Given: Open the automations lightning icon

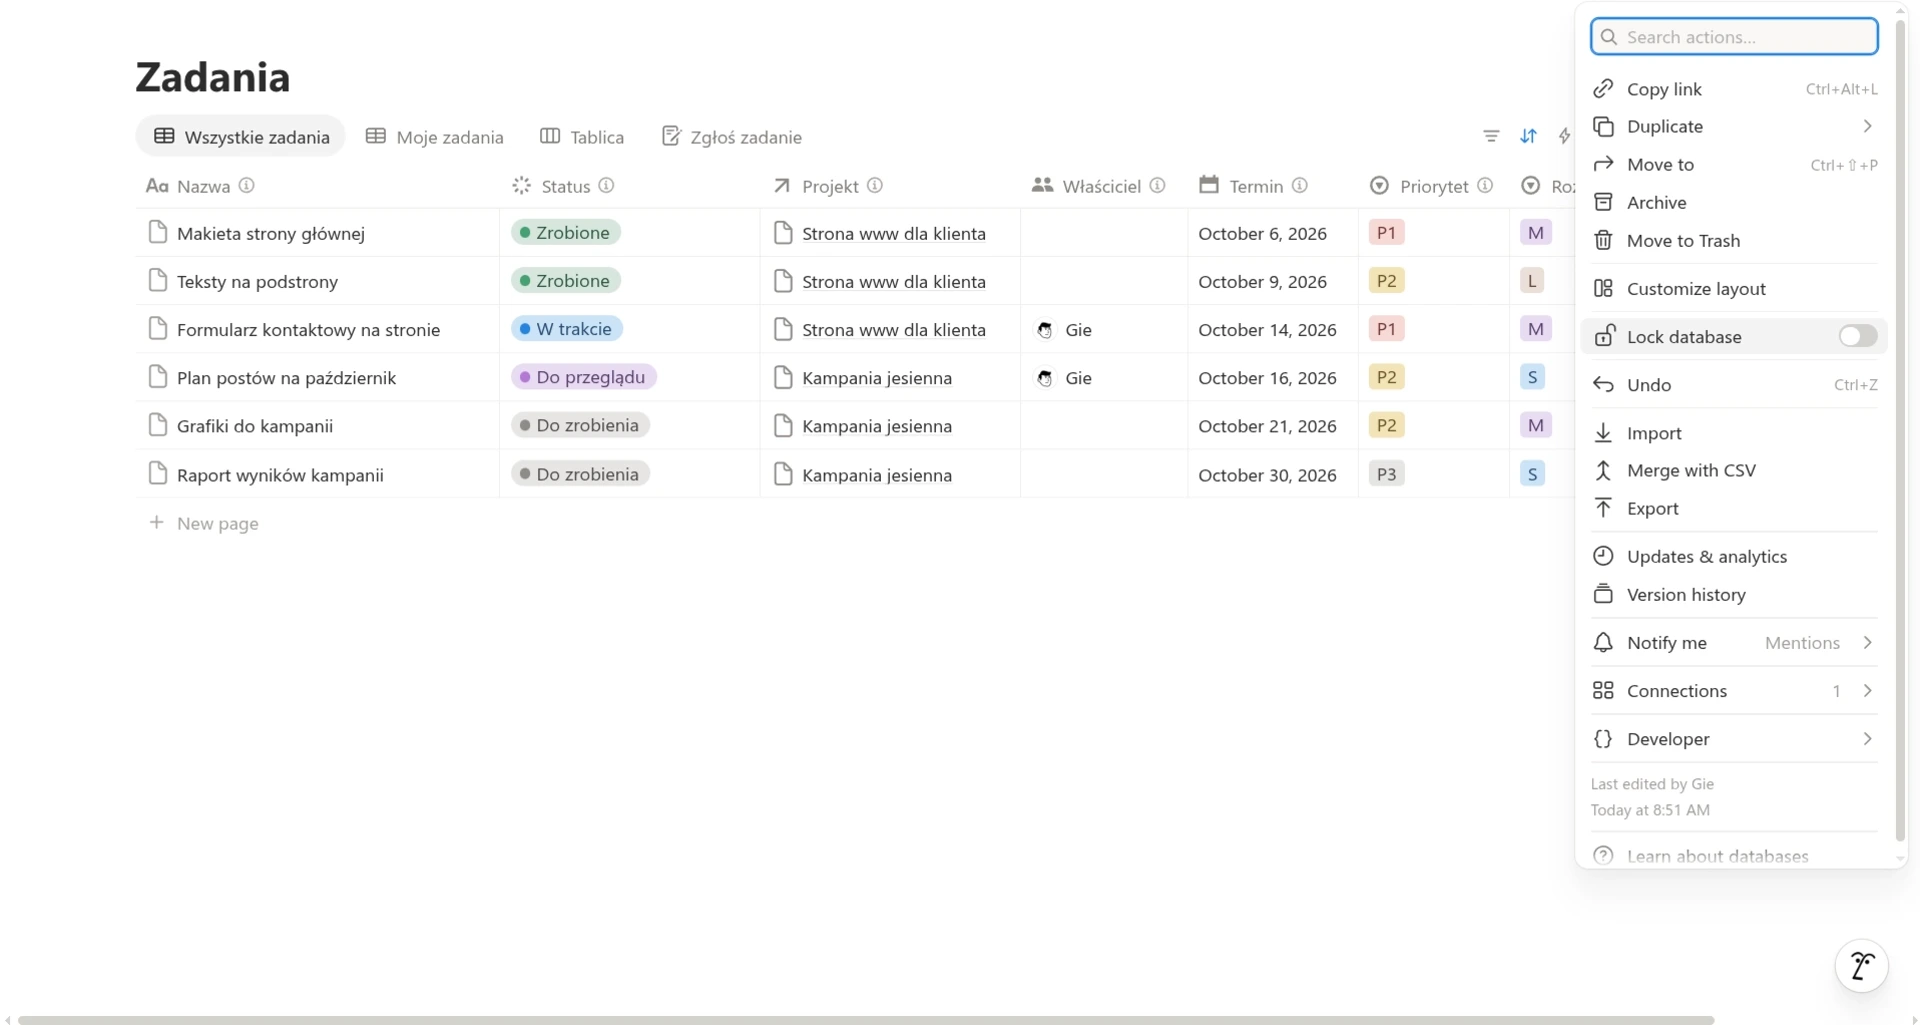Looking at the screenshot, I should click(x=1564, y=136).
